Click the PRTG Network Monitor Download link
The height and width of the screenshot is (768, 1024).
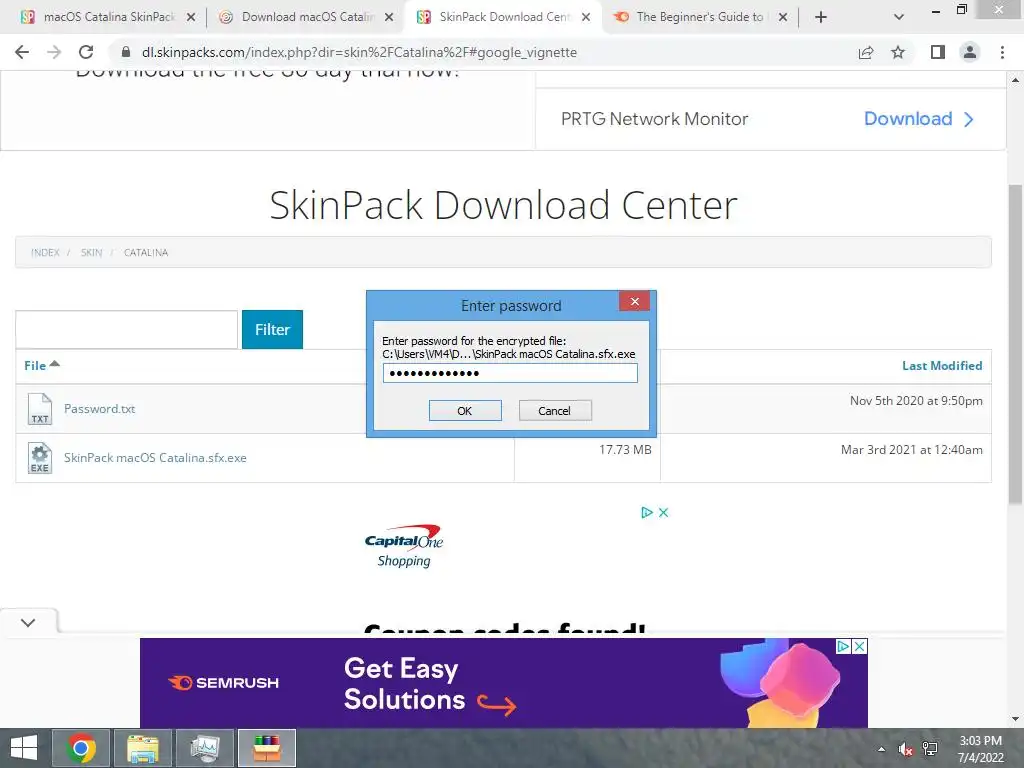click(919, 119)
